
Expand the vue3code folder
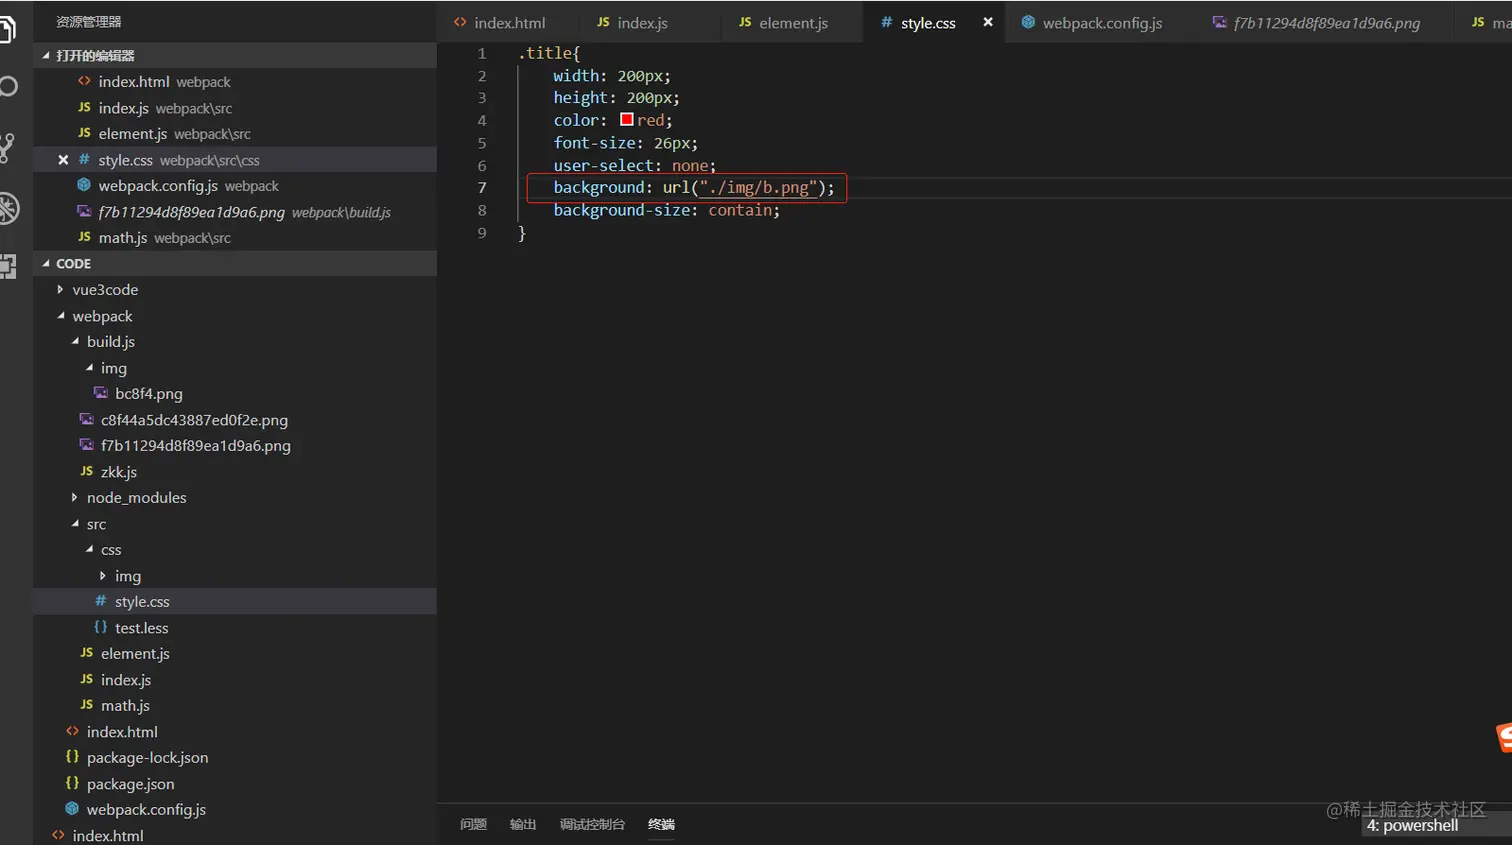click(105, 290)
